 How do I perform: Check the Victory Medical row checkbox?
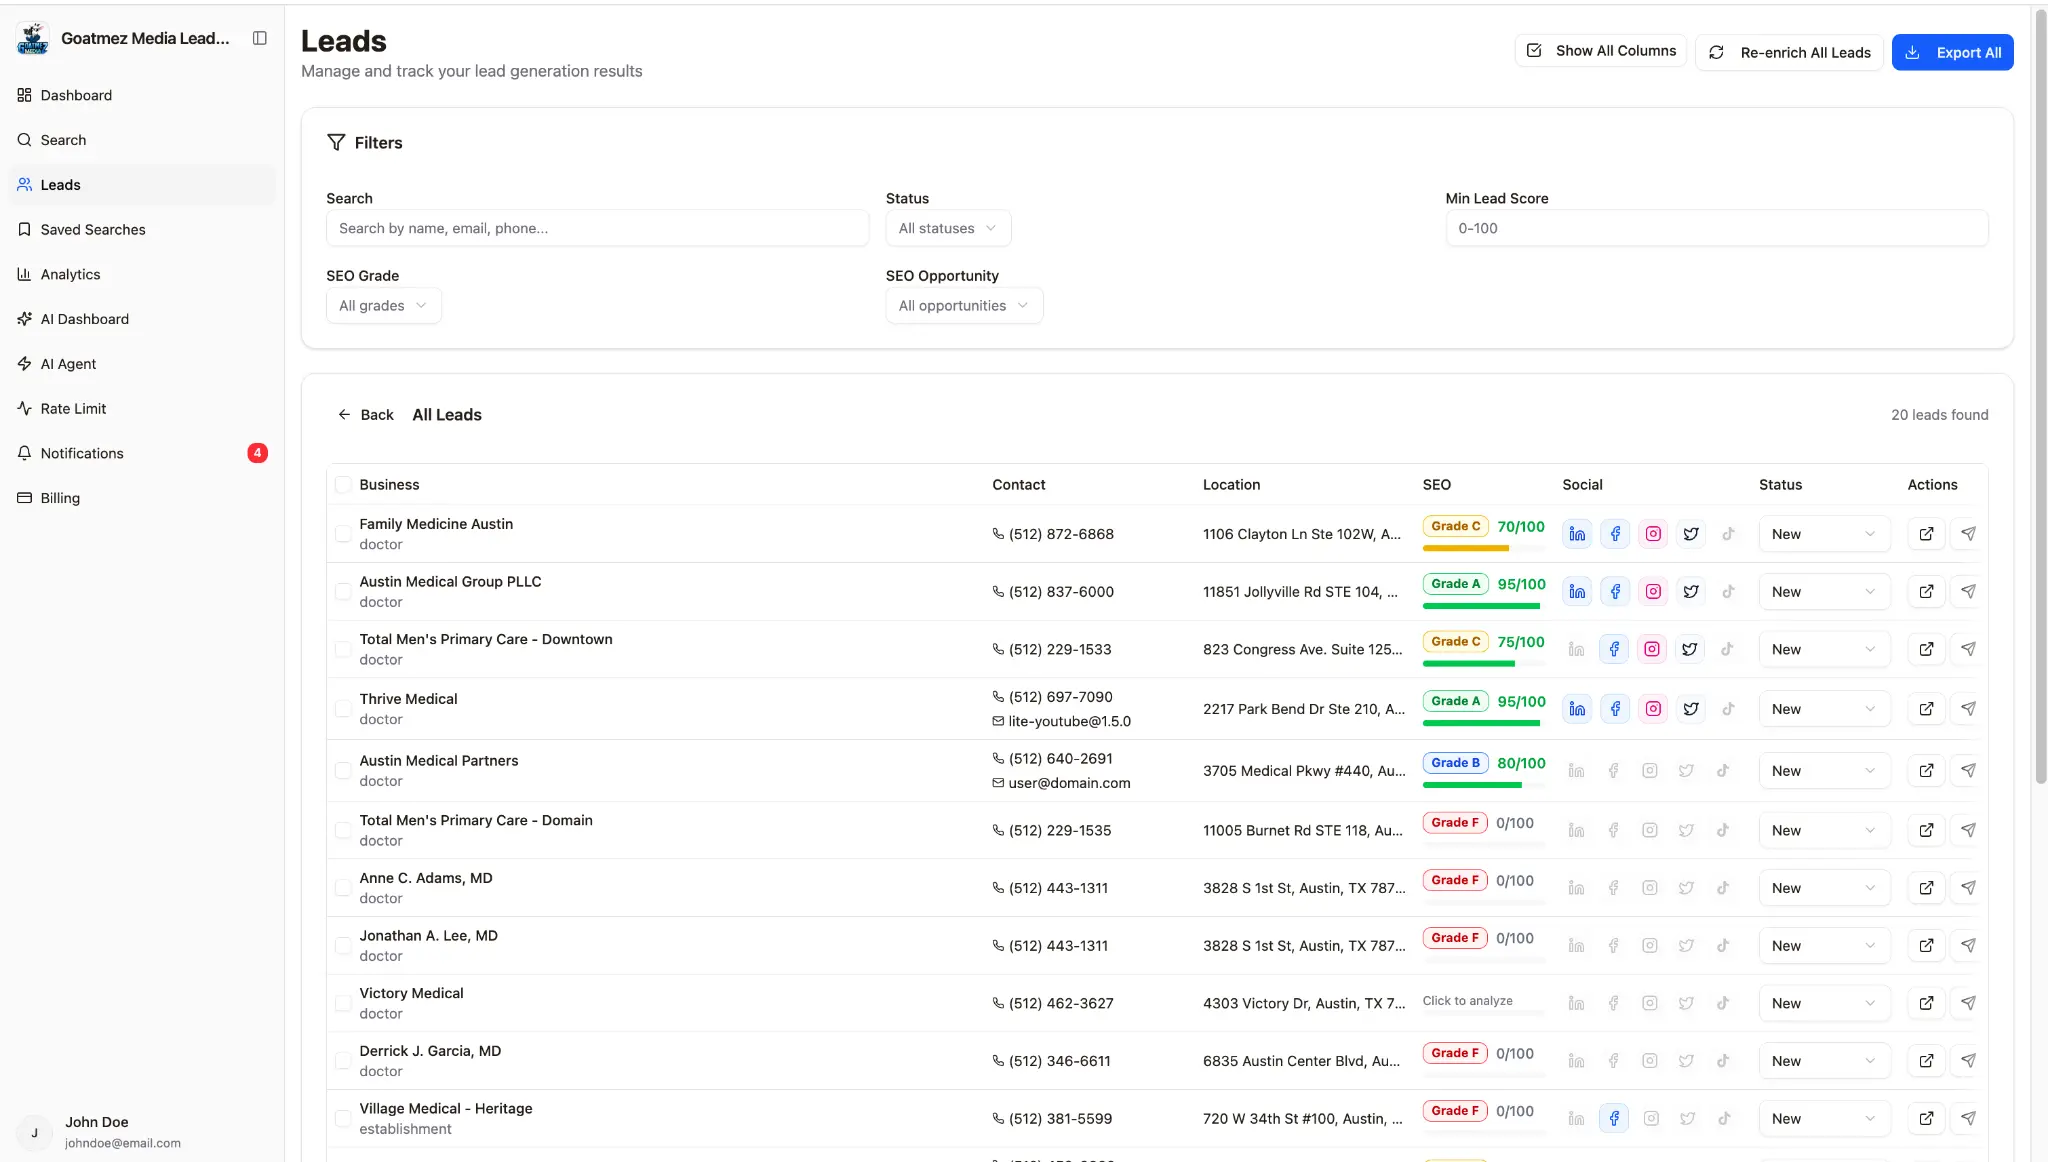coord(343,1002)
